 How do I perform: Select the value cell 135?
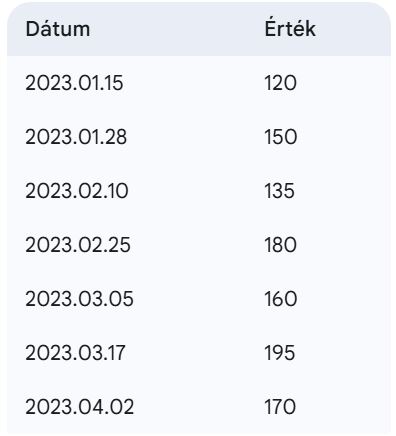pyautogui.click(x=280, y=191)
